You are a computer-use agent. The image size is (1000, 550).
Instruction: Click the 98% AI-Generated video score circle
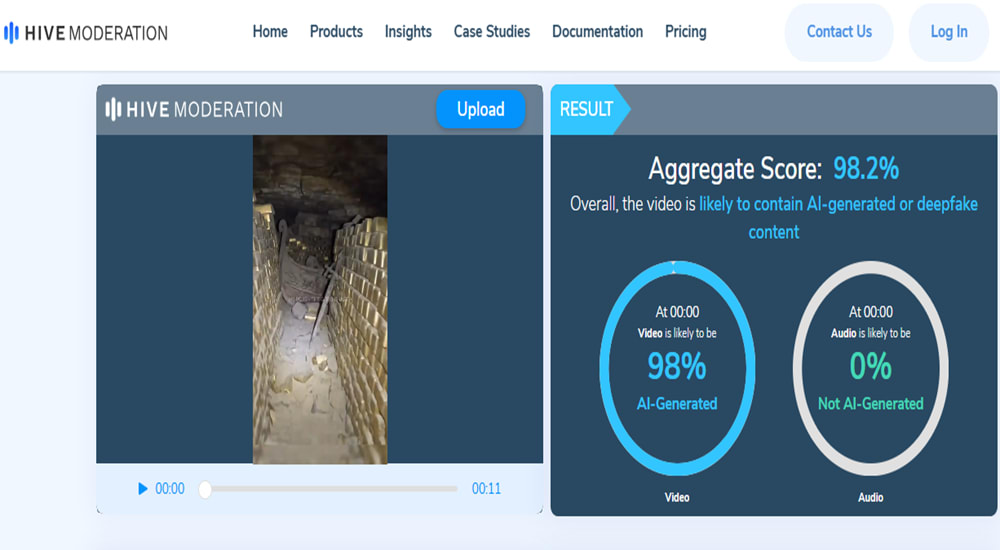(677, 368)
